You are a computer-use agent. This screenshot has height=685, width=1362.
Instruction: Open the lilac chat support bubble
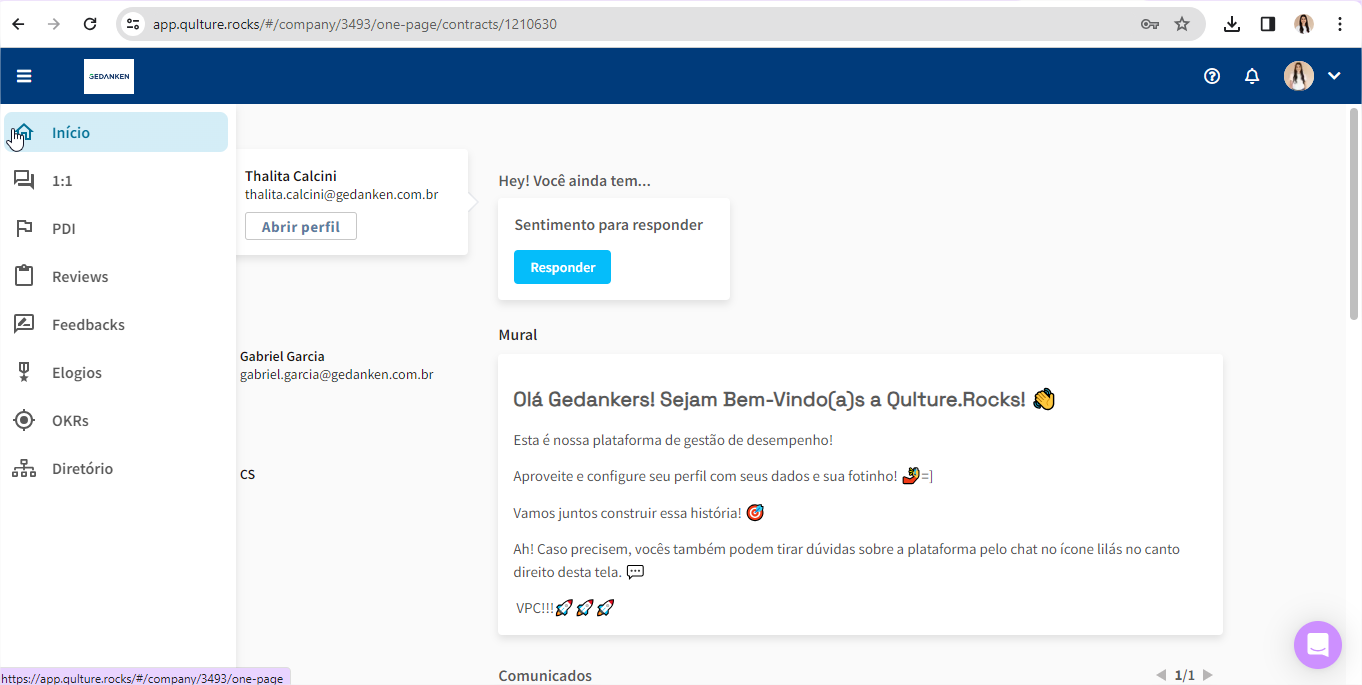pos(1317,645)
